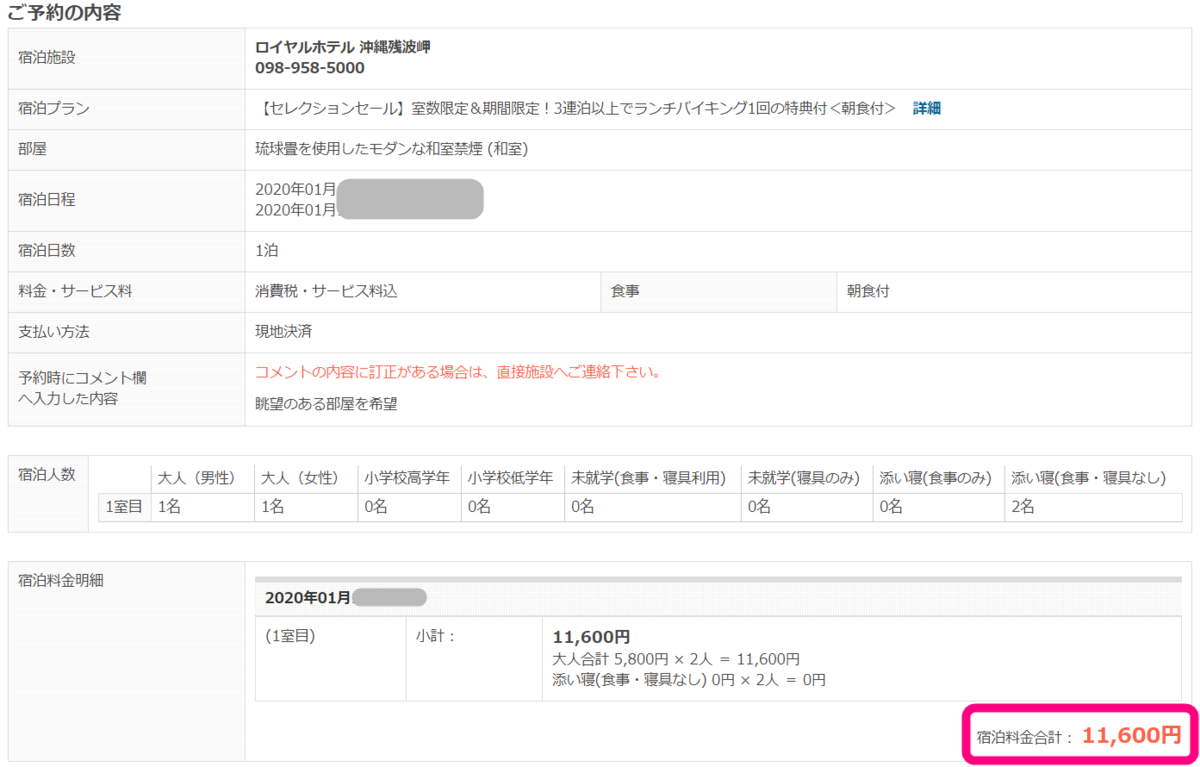This screenshot has width=1200, height=767.
Task: Click the 宿泊日程 row label
Action: coord(47,199)
